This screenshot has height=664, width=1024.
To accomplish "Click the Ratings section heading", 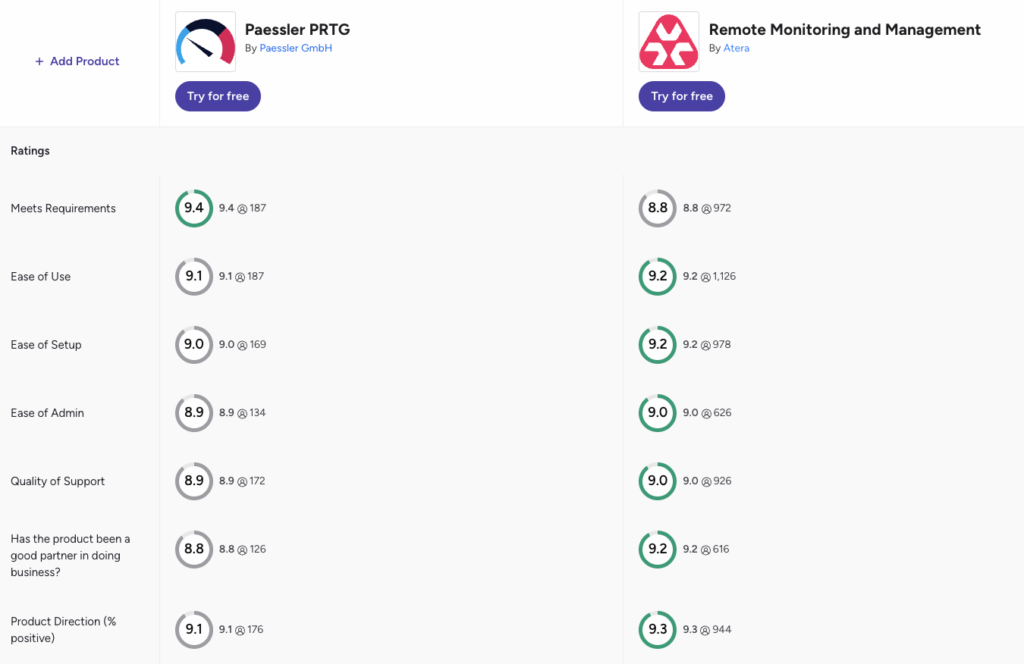I will click(x=30, y=151).
